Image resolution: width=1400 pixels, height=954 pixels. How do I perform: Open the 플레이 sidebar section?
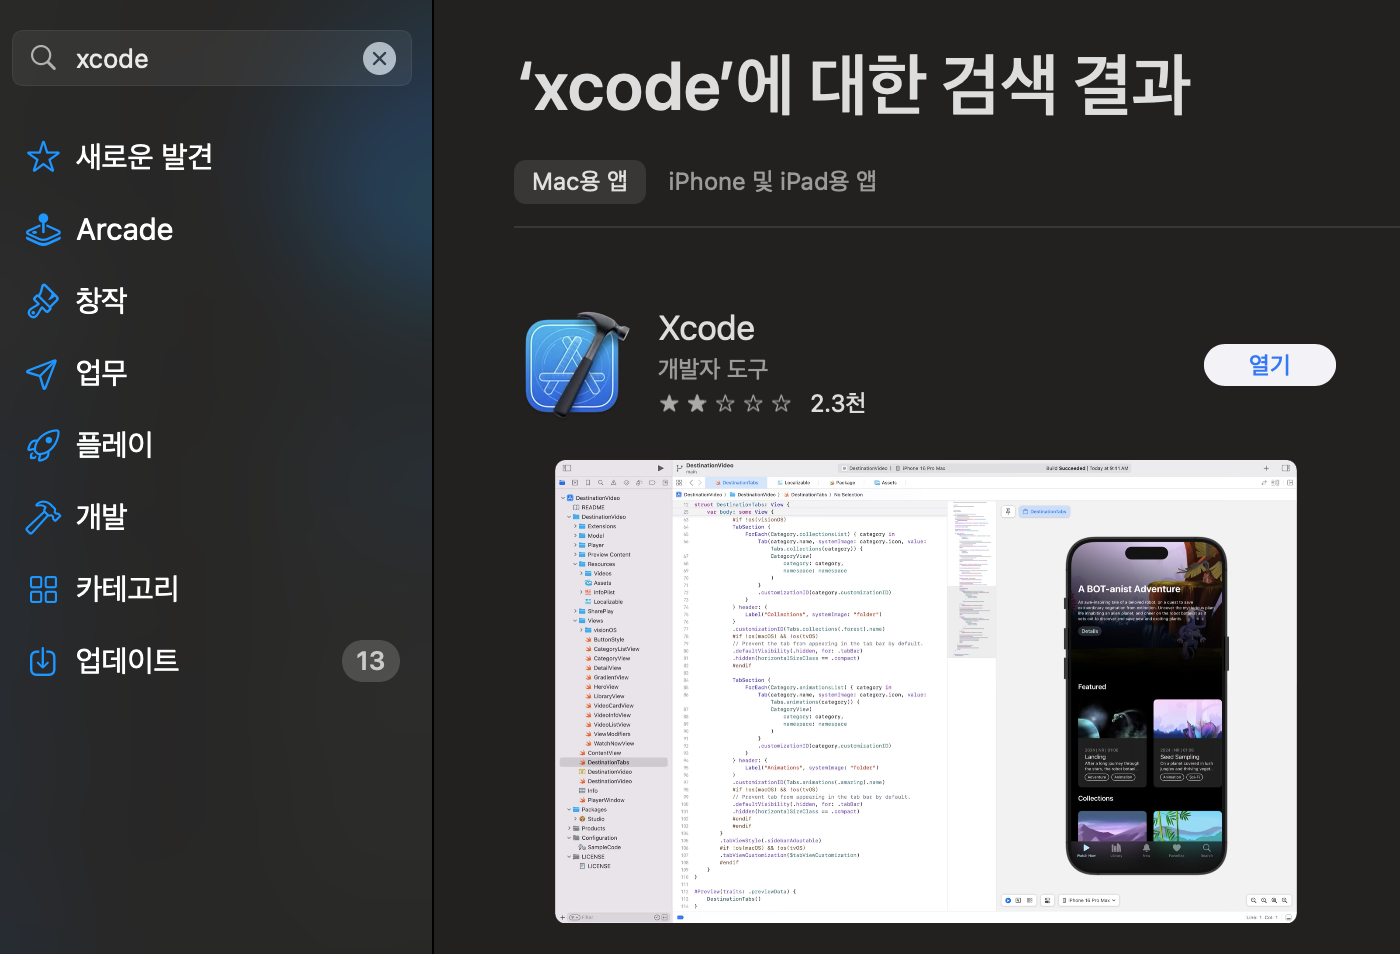[212, 445]
